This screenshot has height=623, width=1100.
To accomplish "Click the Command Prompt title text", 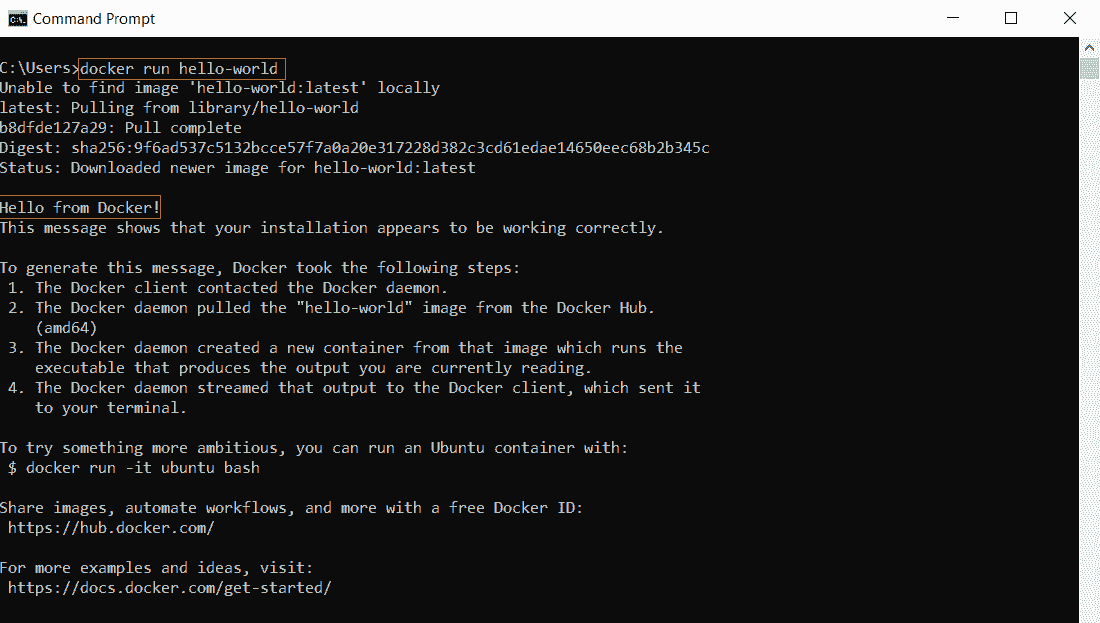I will tap(94, 19).
